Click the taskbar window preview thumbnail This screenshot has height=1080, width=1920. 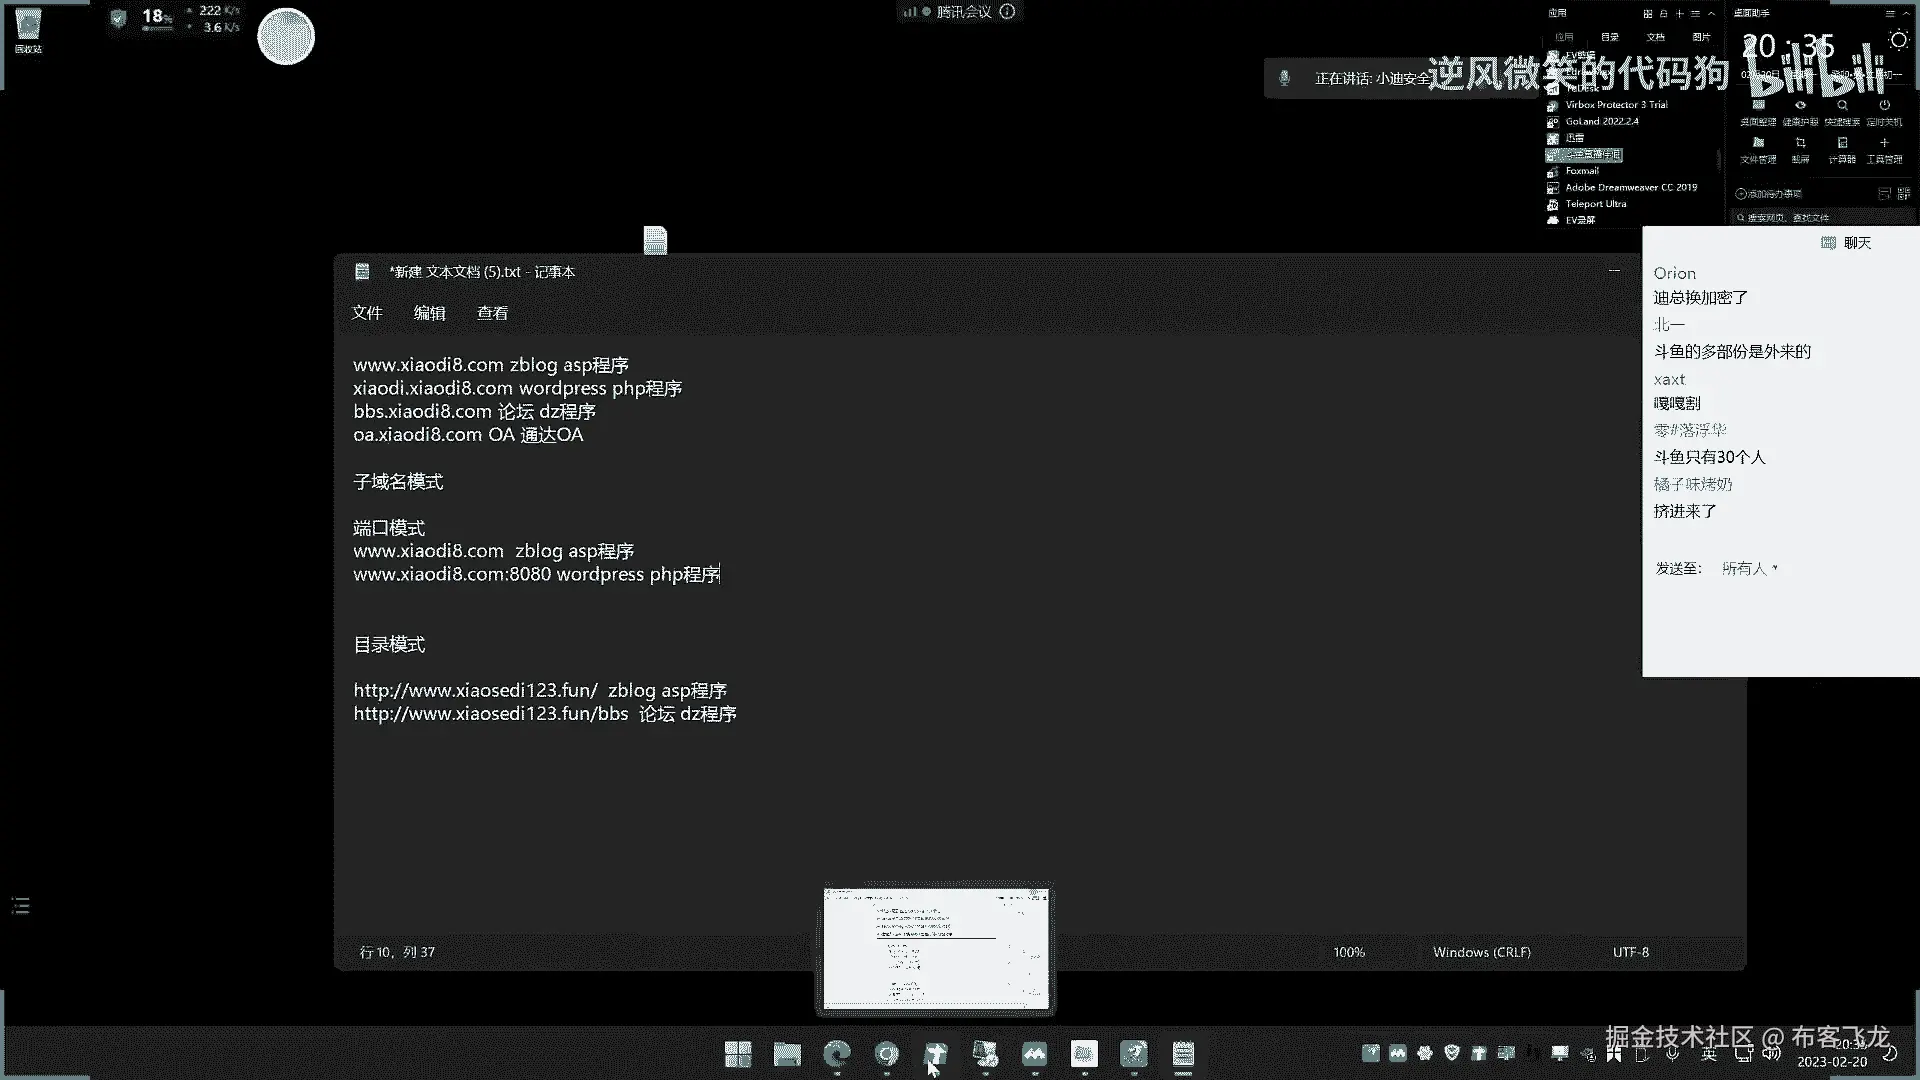point(936,948)
